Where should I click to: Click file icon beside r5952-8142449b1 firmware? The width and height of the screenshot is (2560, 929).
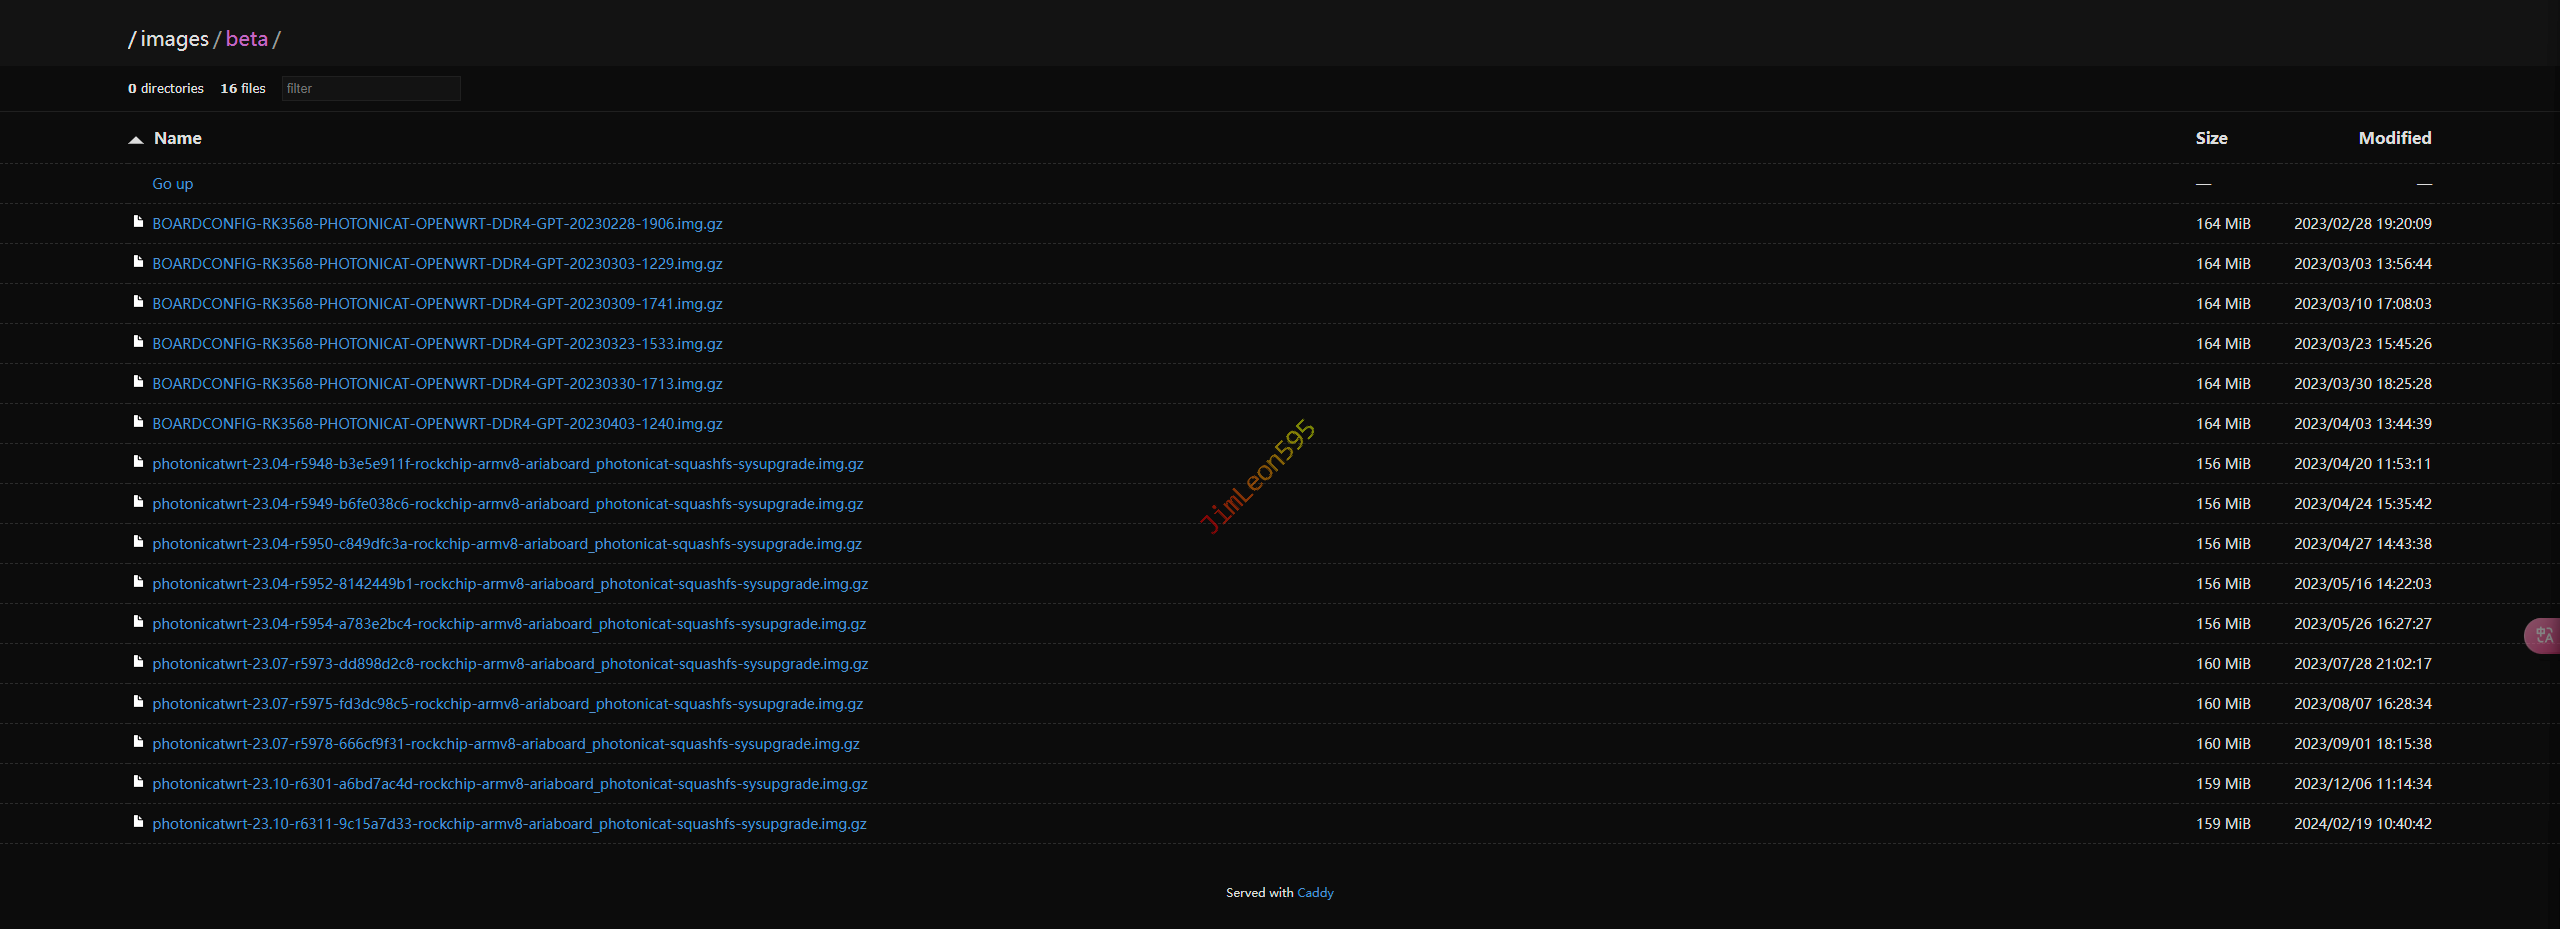pos(138,582)
